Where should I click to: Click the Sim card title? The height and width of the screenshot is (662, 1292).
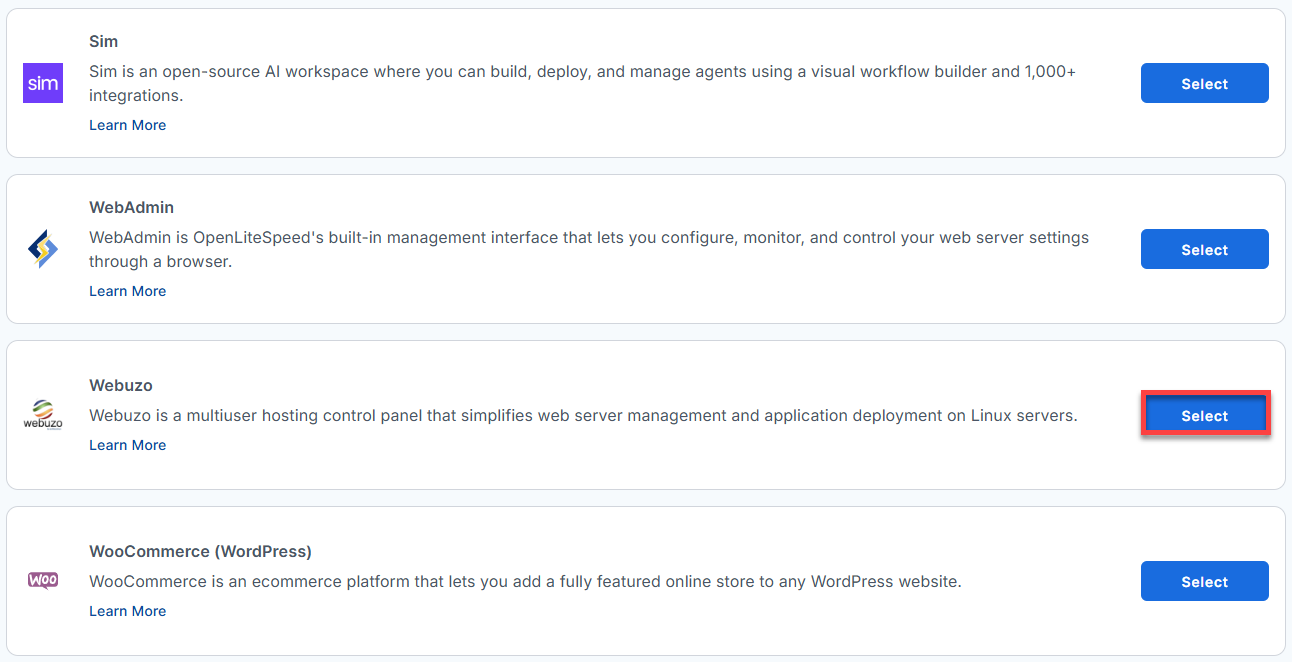point(103,41)
